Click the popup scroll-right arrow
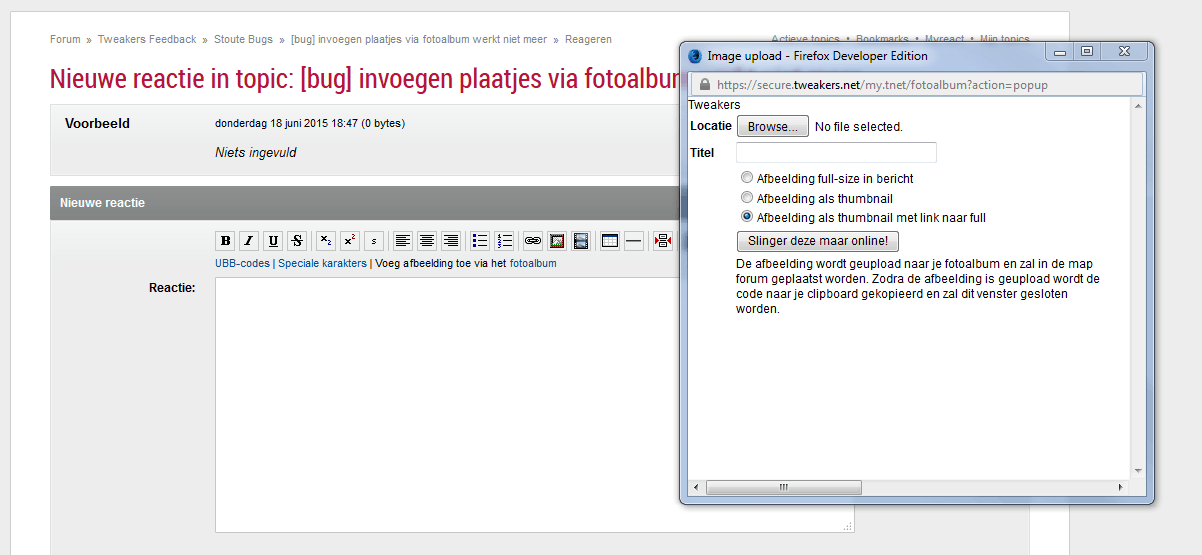 [1120, 487]
